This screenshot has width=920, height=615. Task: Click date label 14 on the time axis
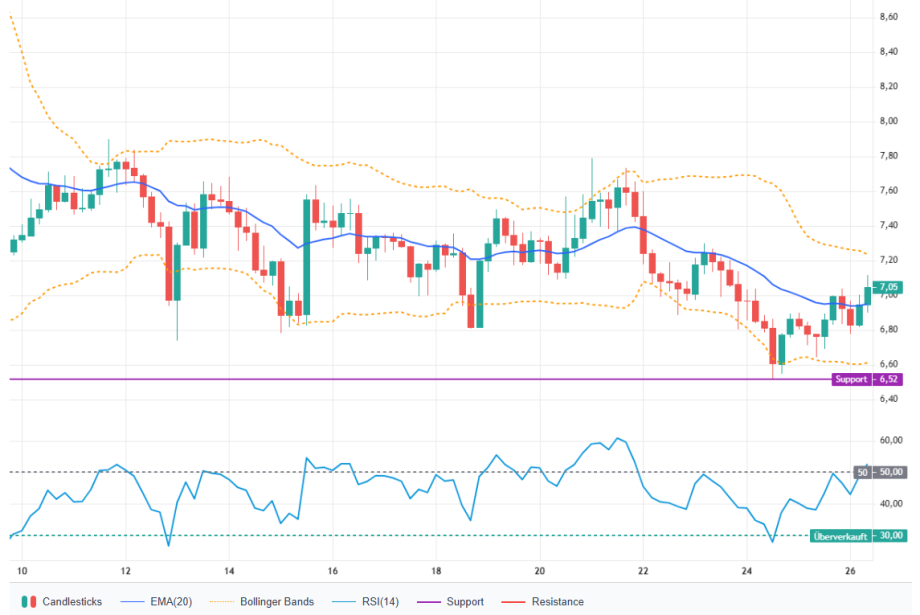click(x=229, y=571)
